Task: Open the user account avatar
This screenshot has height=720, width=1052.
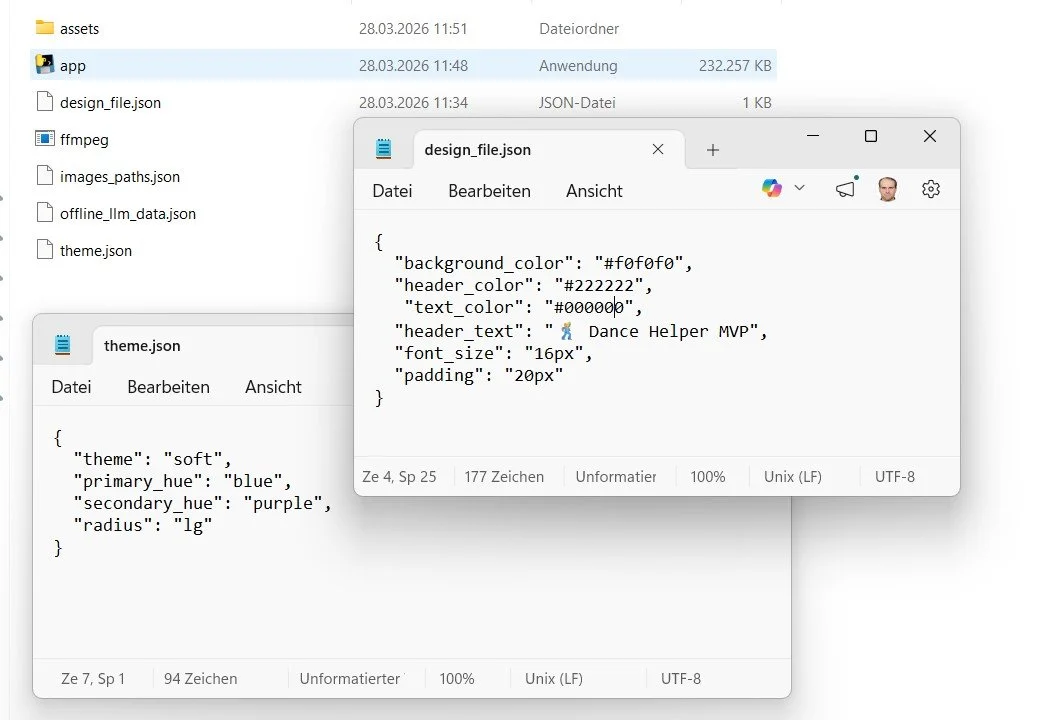Action: [x=887, y=188]
